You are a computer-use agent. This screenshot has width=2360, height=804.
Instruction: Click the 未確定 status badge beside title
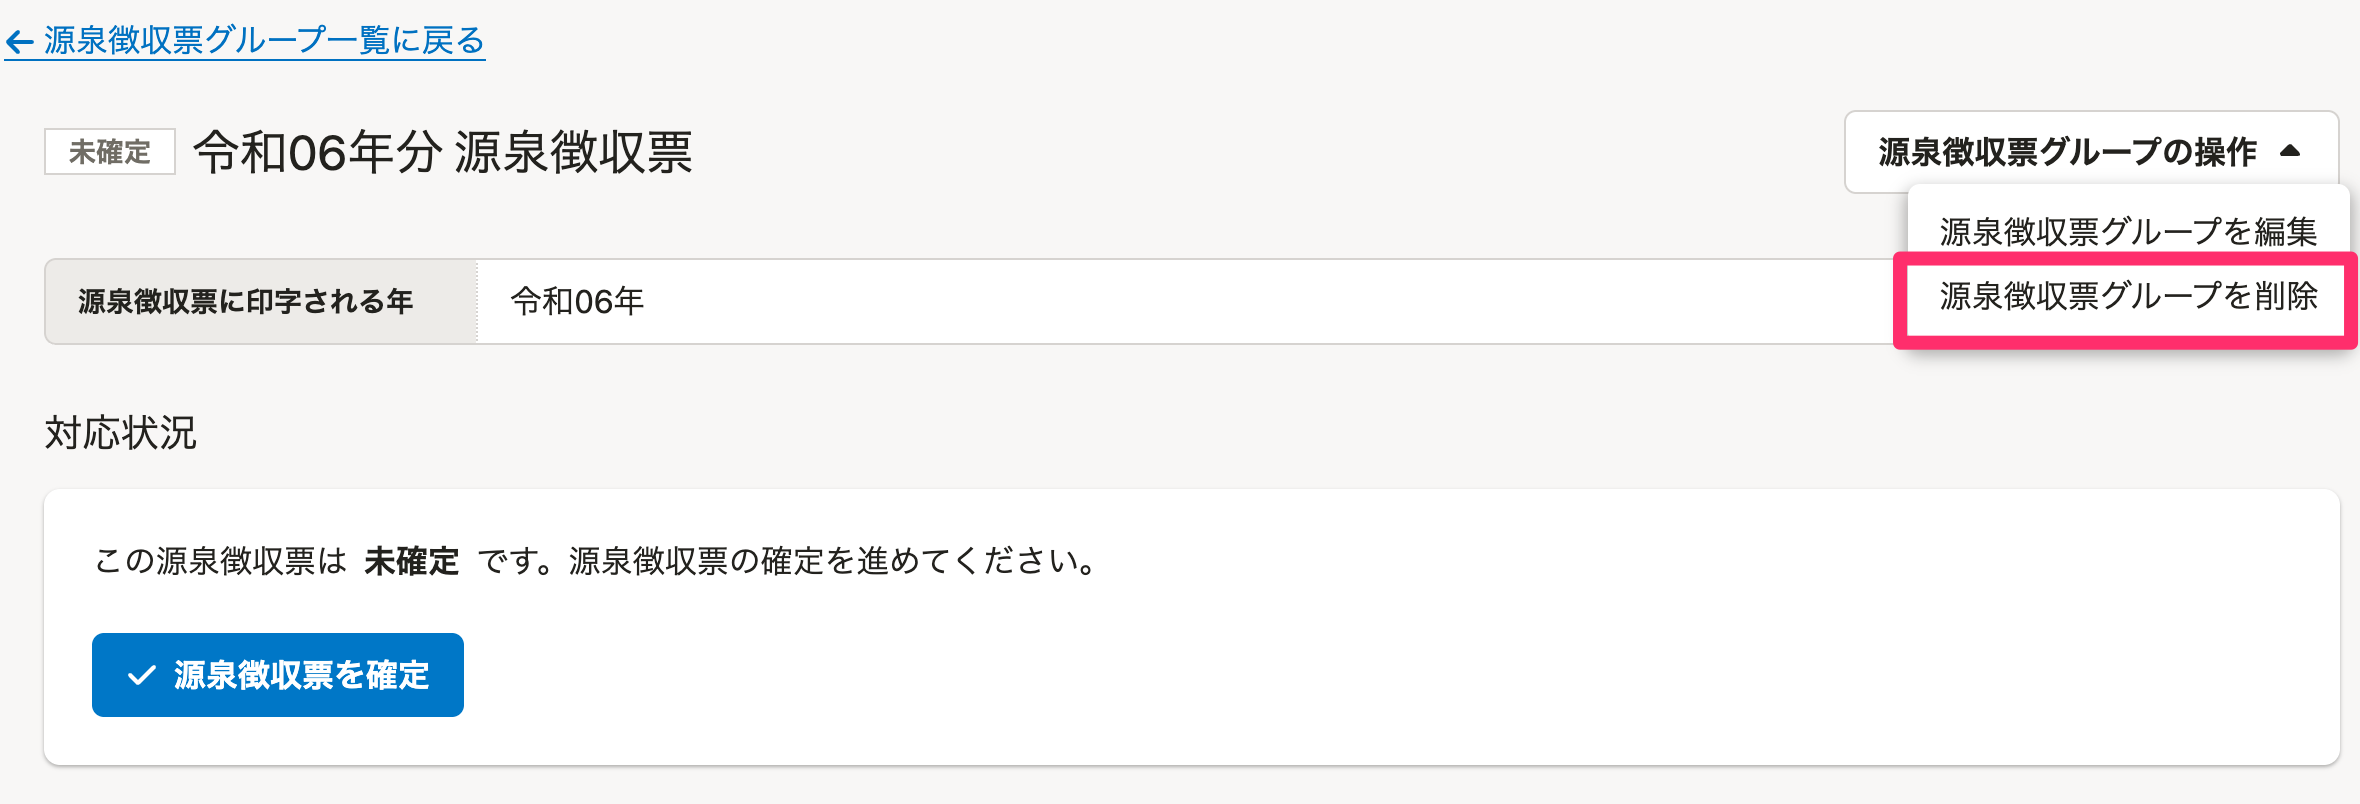(110, 152)
